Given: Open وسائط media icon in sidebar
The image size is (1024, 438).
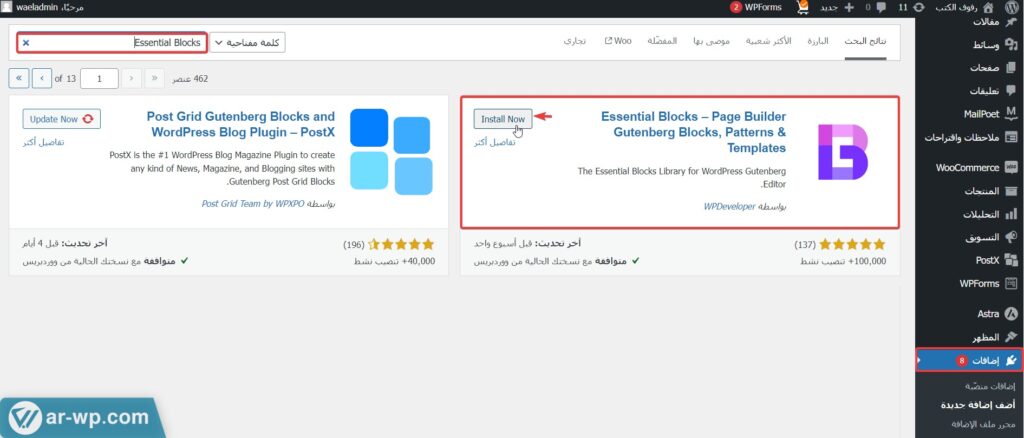Looking at the screenshot, I should click(1011, 44).
